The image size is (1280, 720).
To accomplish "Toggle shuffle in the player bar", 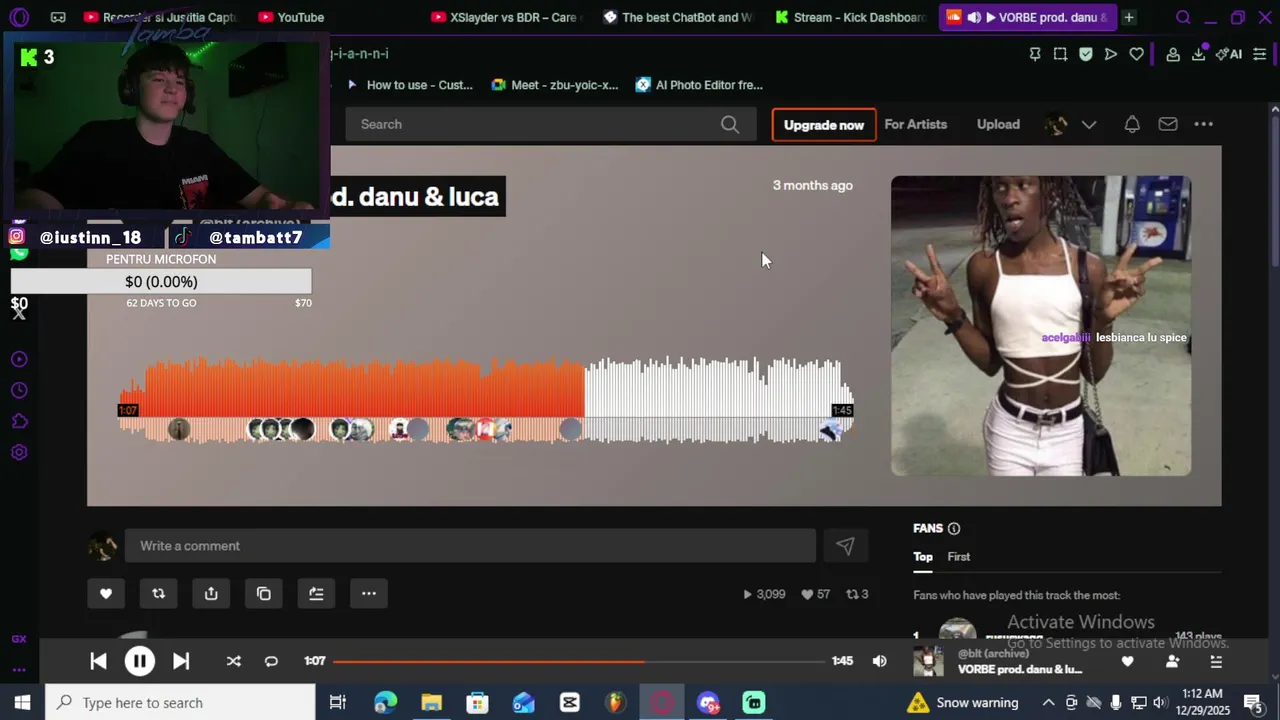I will tap(233, 661).
